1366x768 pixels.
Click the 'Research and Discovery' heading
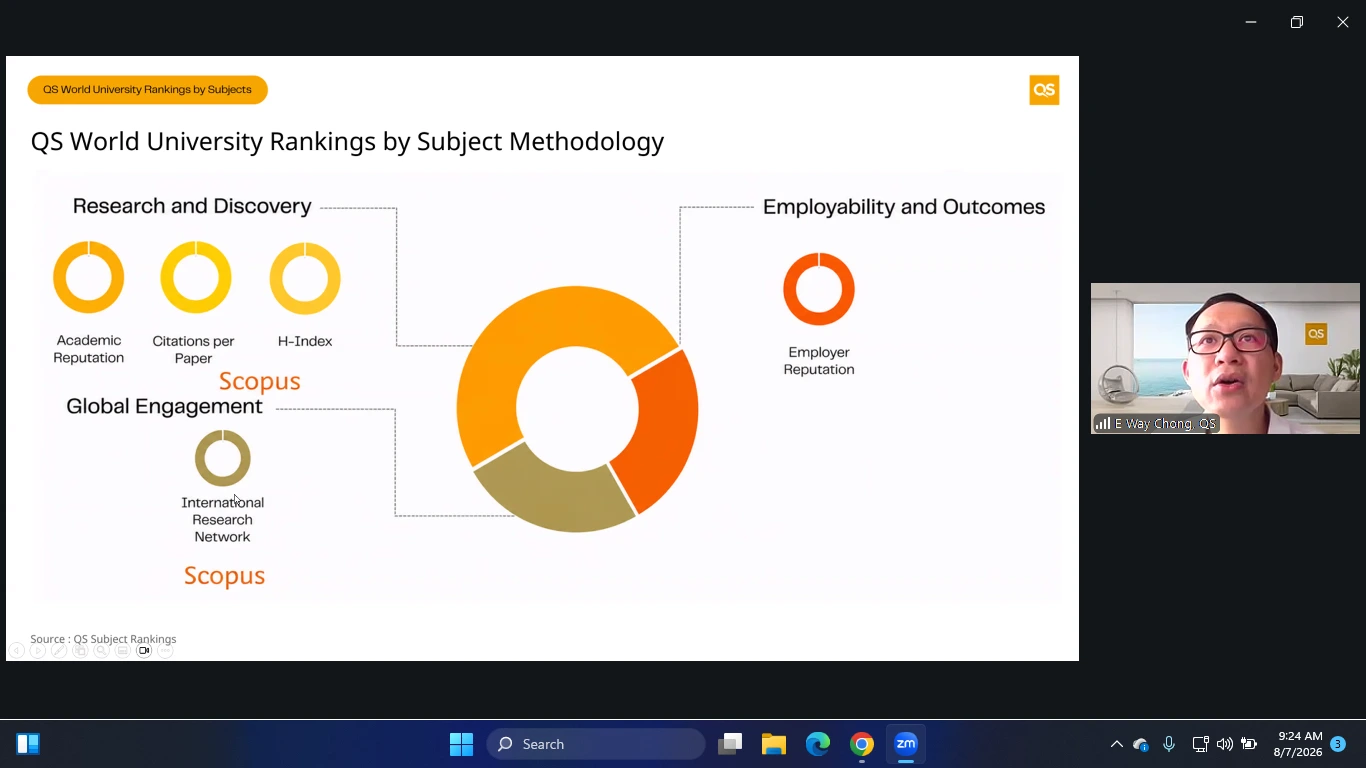point(192,206)
